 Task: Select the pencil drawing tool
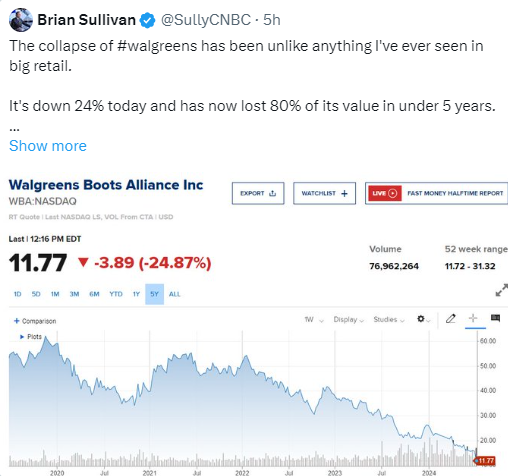[451, 319]
